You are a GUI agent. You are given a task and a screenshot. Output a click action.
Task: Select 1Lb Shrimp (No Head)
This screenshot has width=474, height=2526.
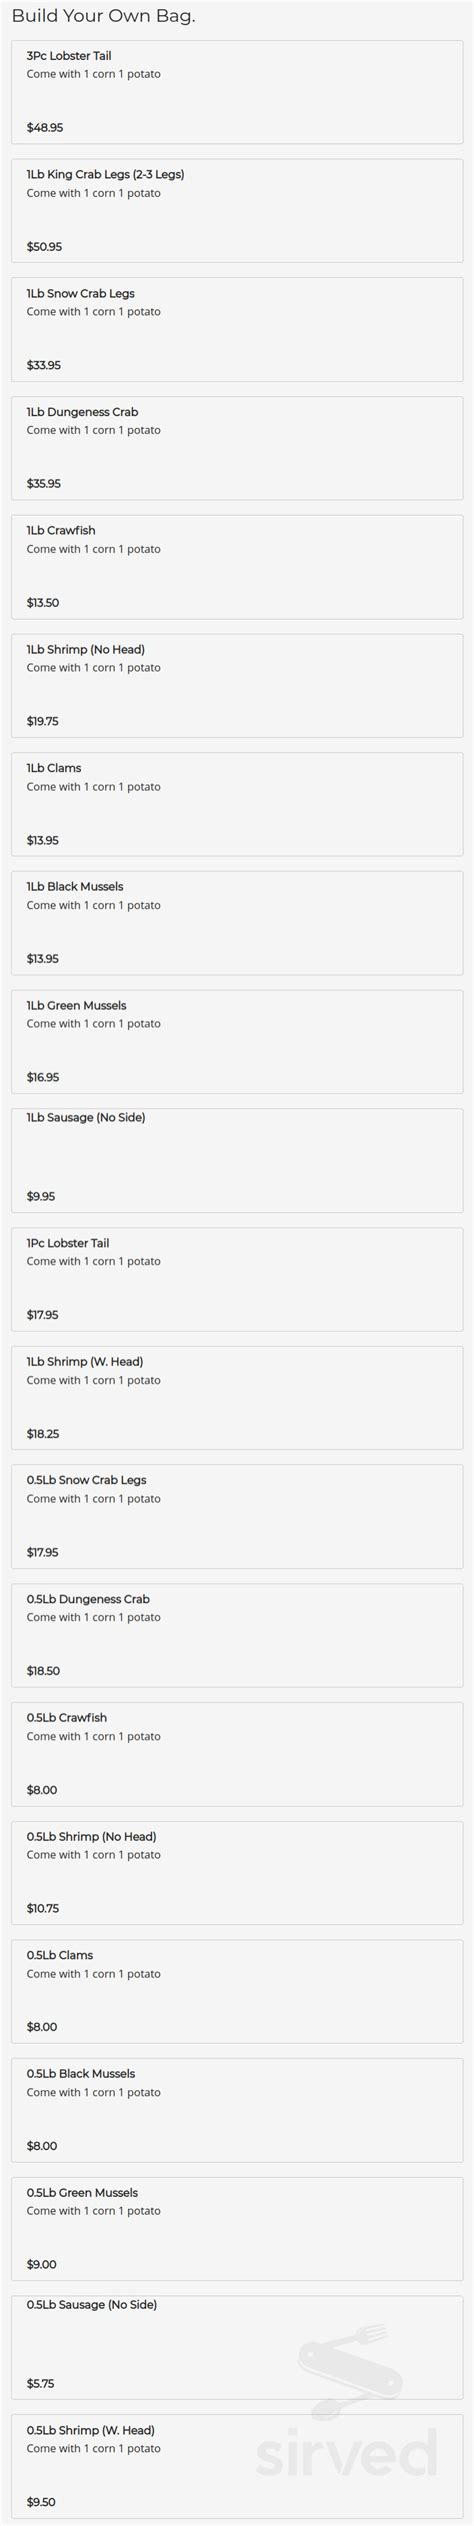pos(237,686)
